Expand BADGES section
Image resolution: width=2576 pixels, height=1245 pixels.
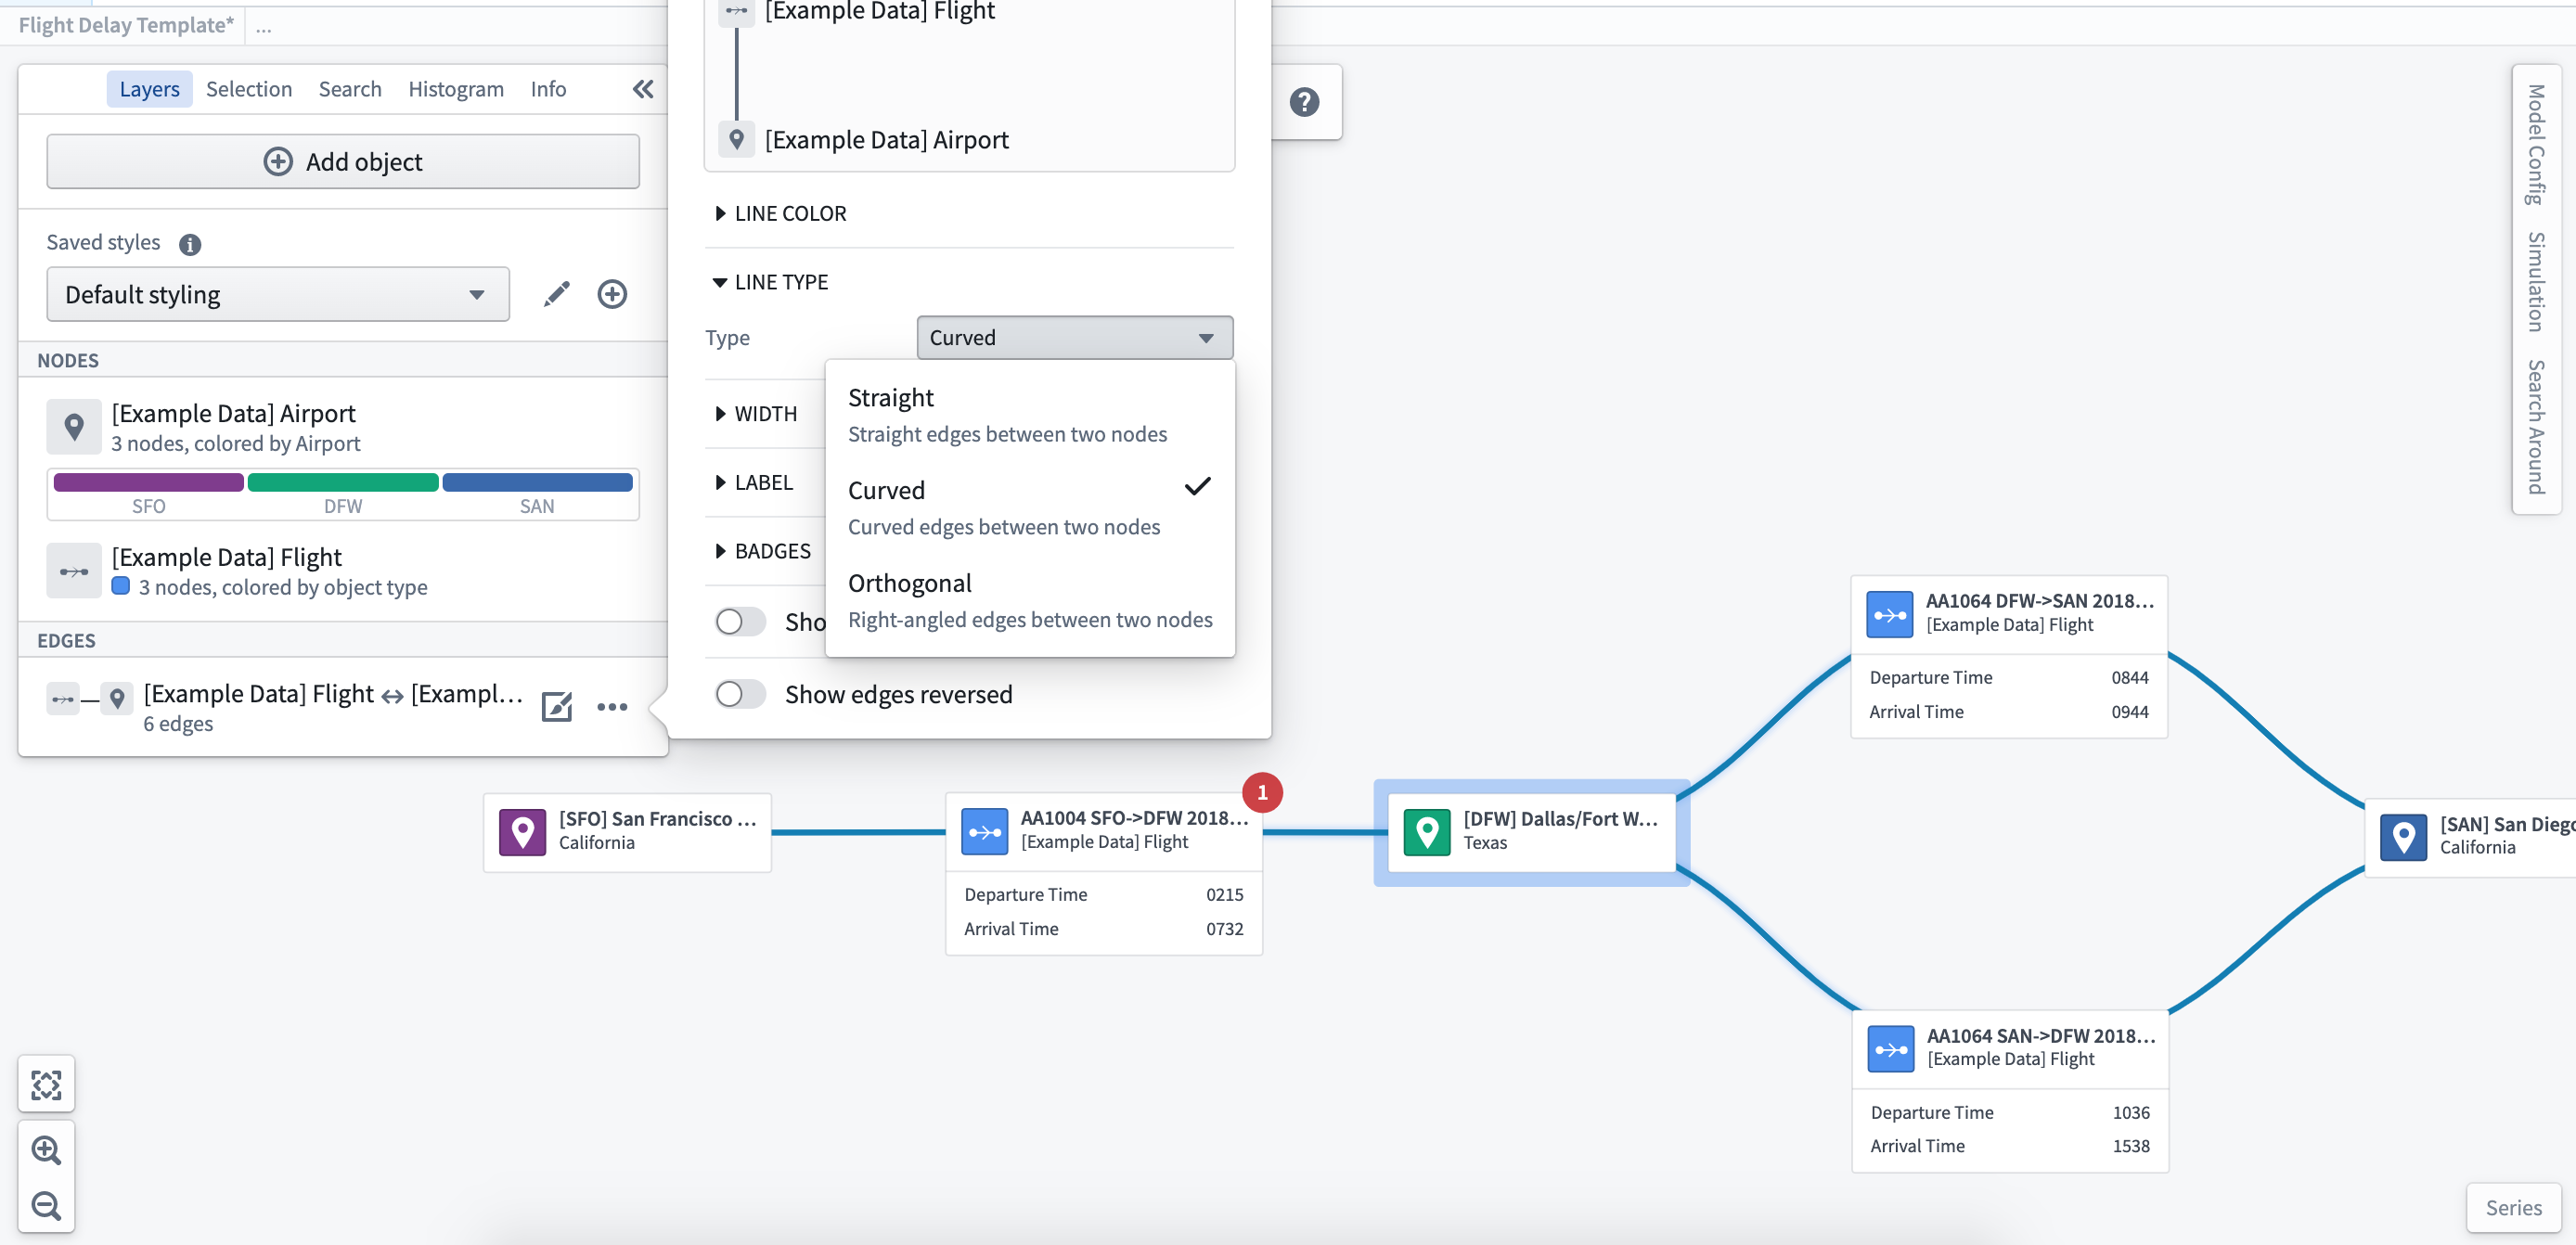pyautogui.click(x=763, y=552)
